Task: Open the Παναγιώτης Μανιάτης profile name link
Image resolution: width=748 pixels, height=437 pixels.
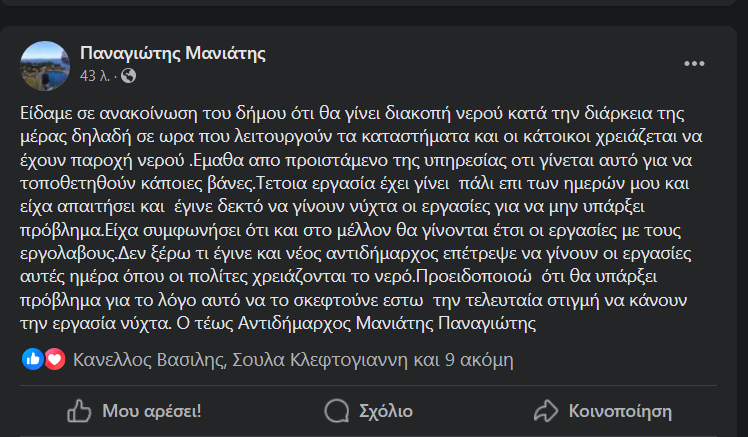Action: tap(172, 54)
